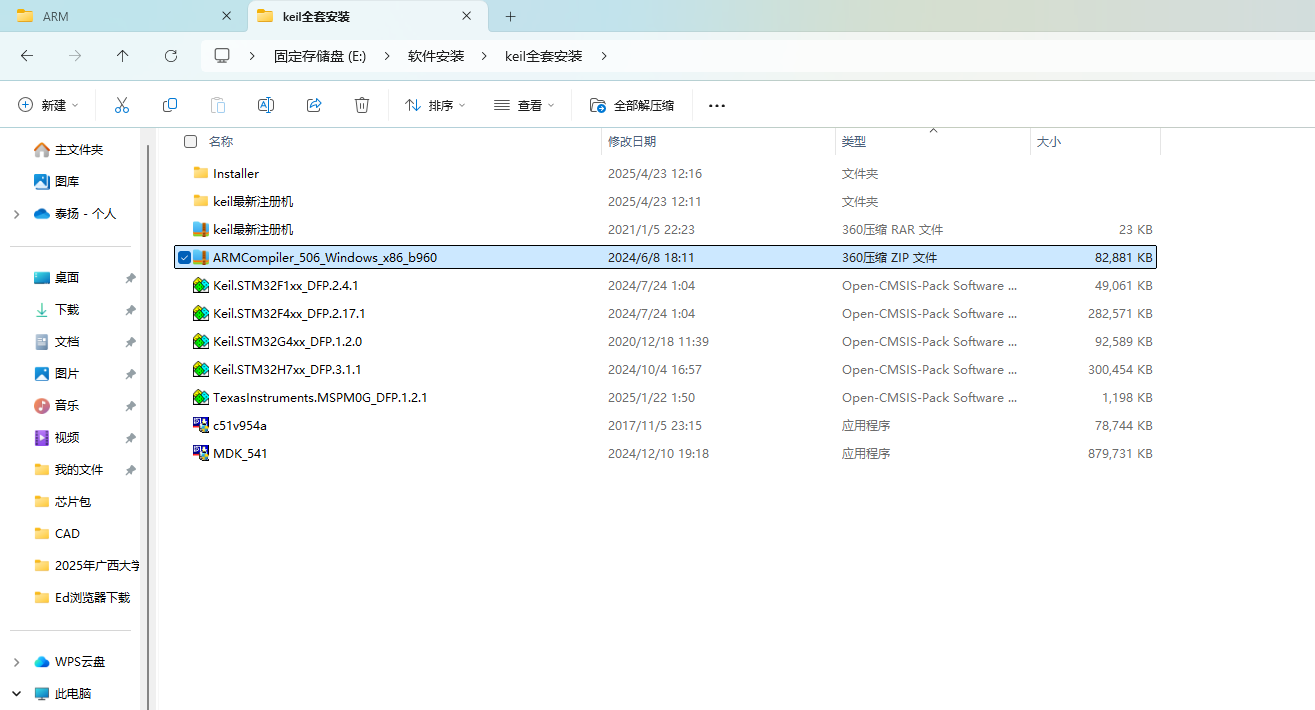
Task: Sort by 名称 column header
Action: click(x=220, y=142)
